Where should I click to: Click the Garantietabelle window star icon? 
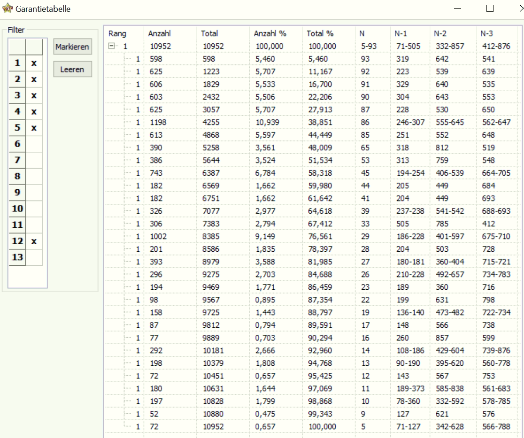coord(7,8)
